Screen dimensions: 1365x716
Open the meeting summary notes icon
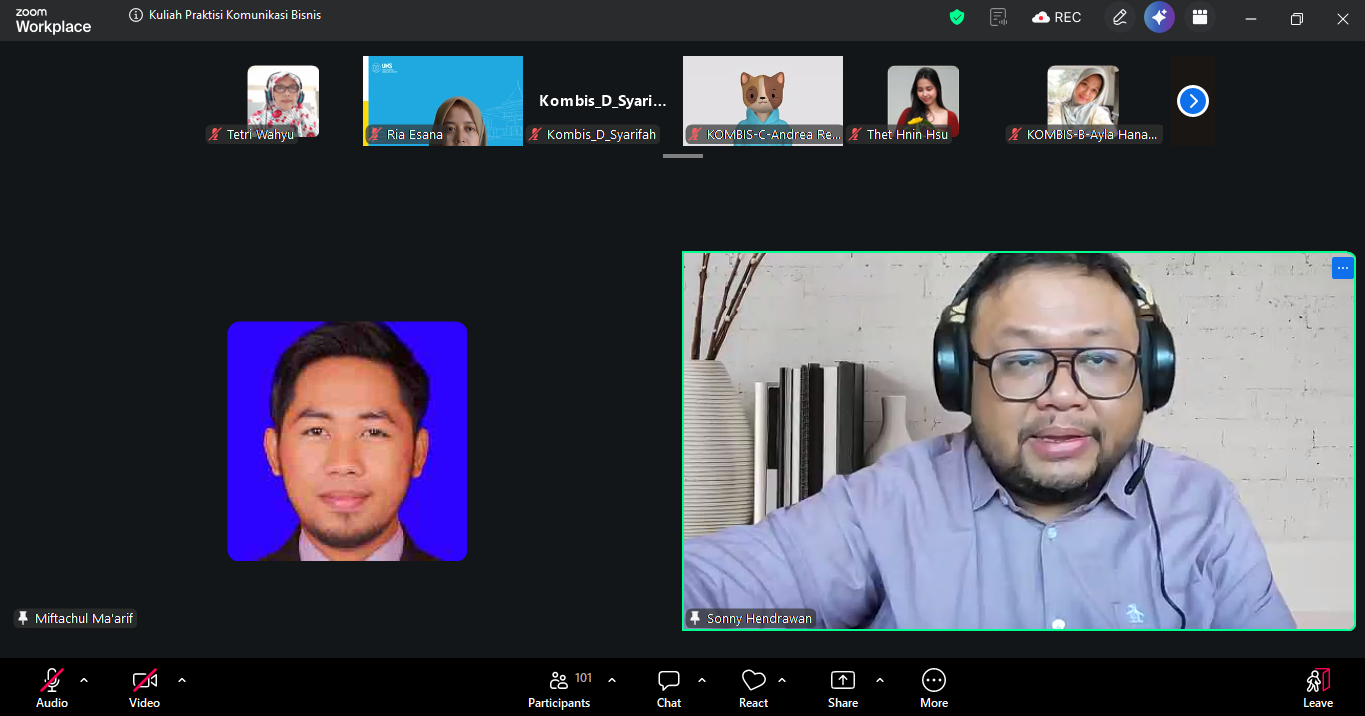998,17
